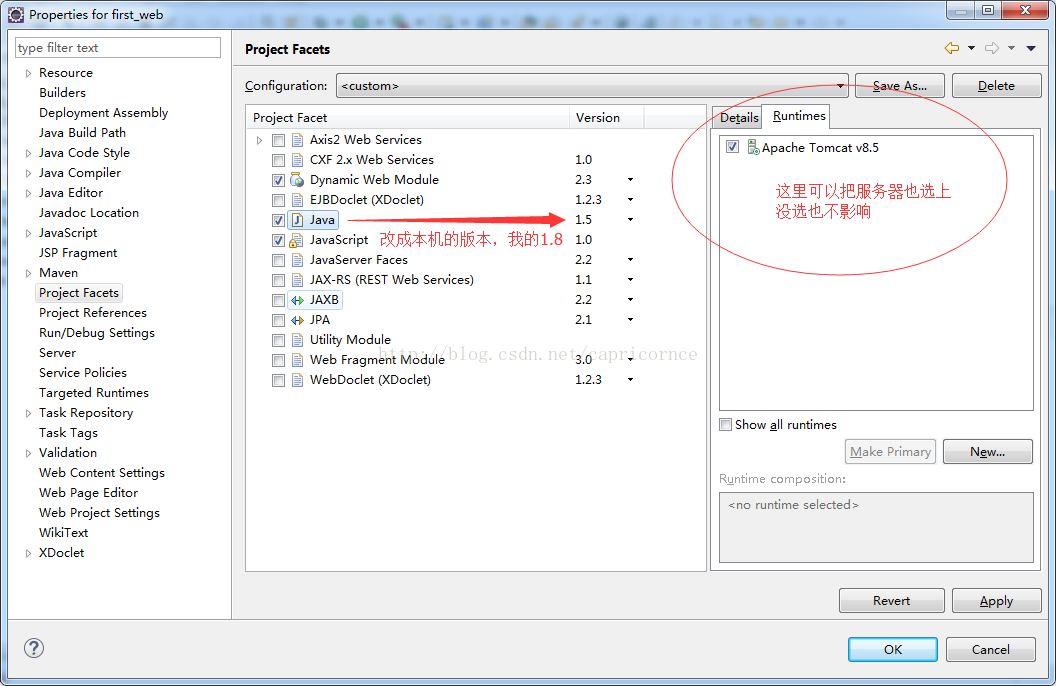Click the Revert button
The height and width of the screenshot is (686, 1056).
point(891,601)
